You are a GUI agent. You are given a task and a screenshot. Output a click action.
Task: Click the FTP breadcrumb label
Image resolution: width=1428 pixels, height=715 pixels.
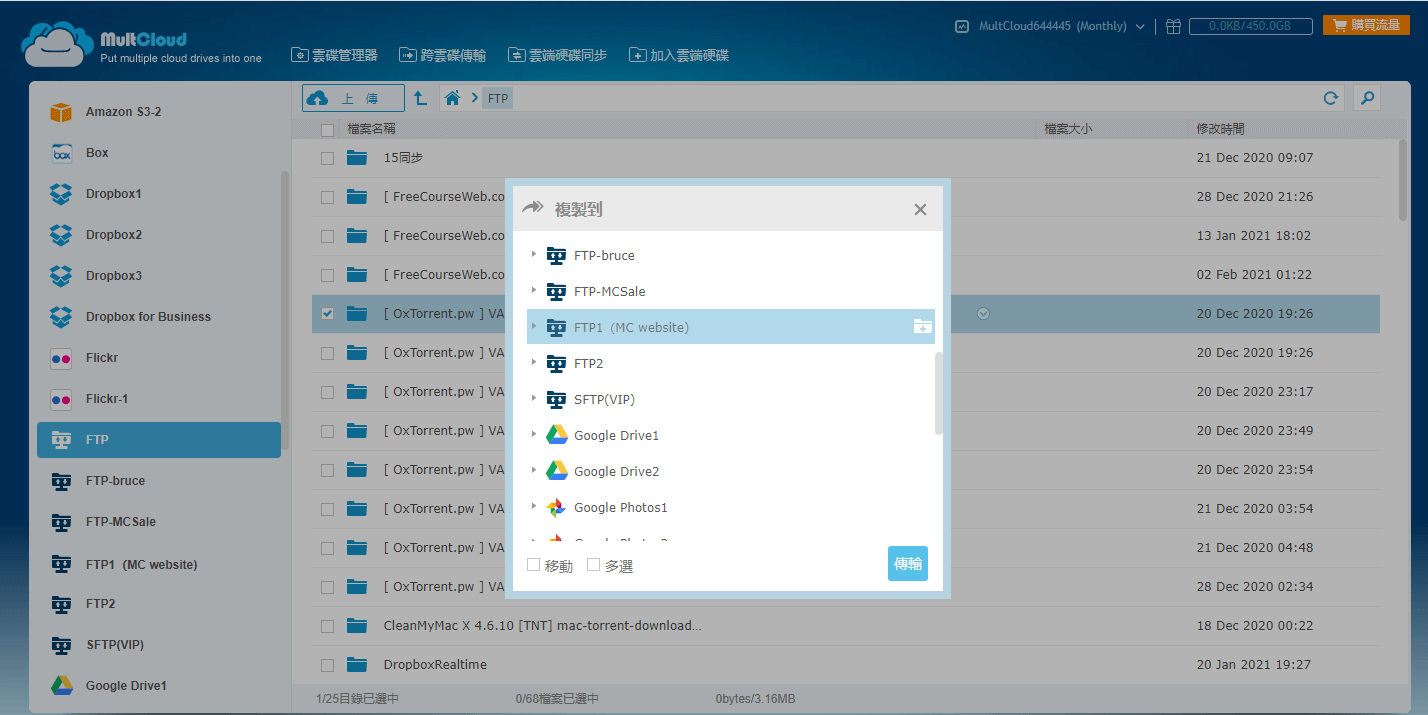click(x=498, y=98)
